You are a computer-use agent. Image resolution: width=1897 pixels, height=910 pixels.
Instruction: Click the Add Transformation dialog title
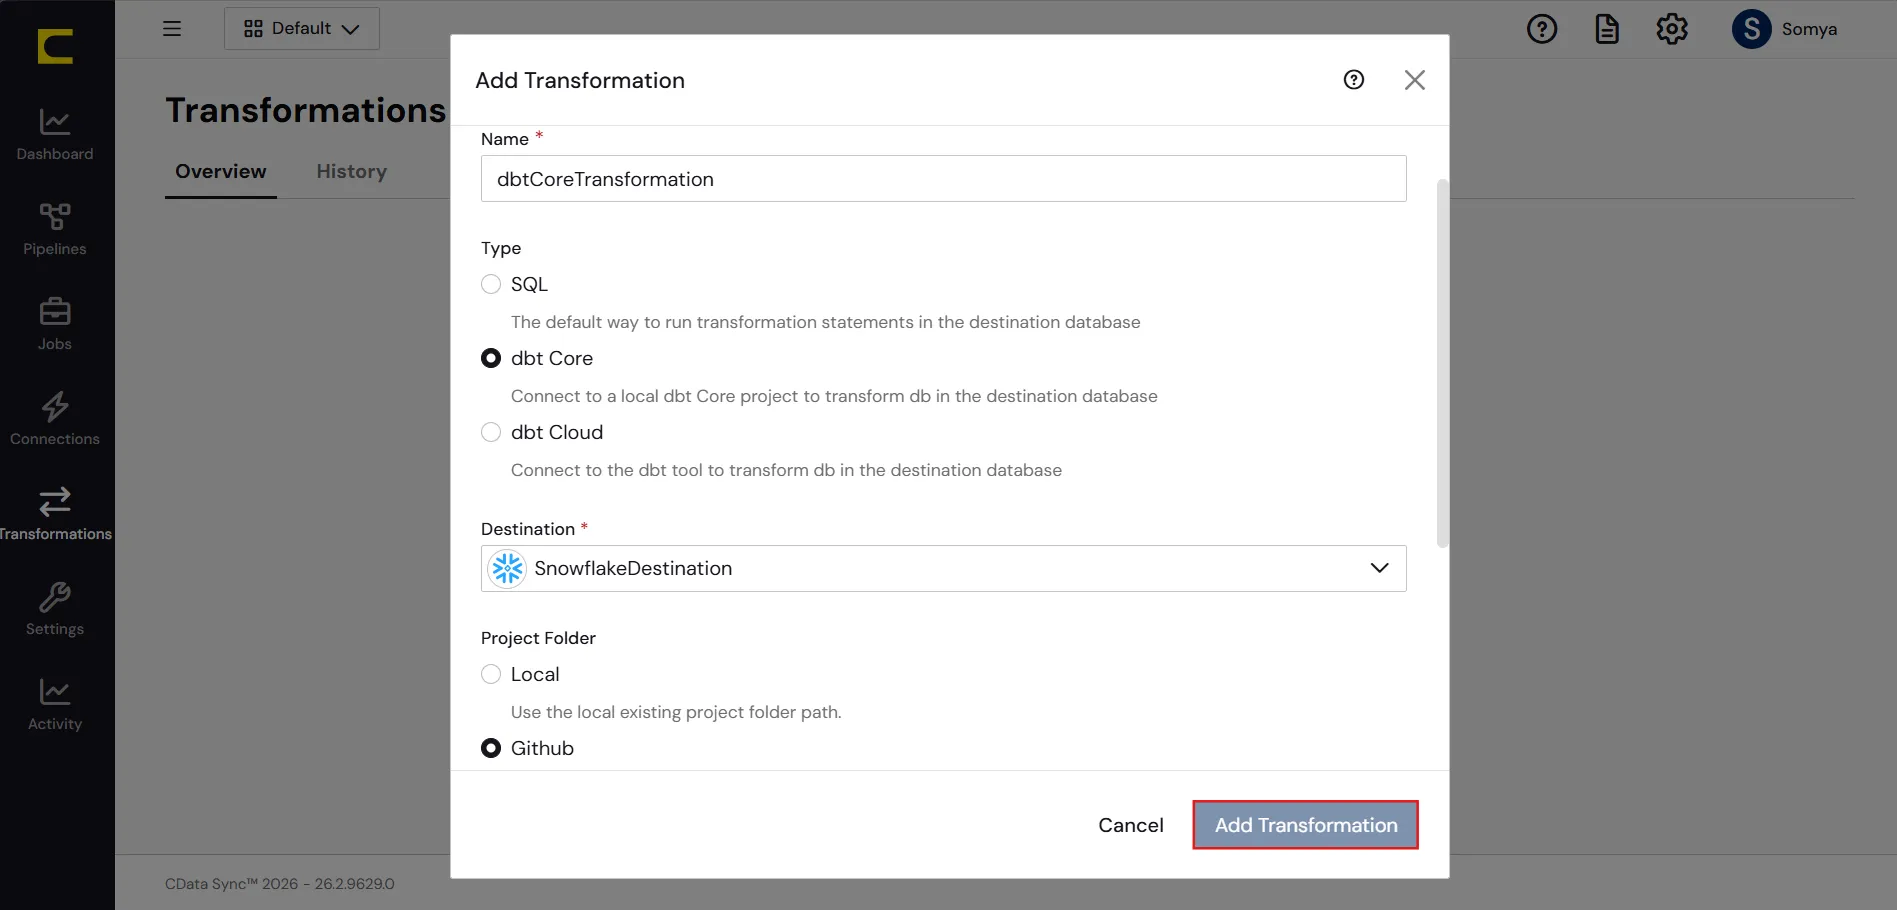coord(580,80)
